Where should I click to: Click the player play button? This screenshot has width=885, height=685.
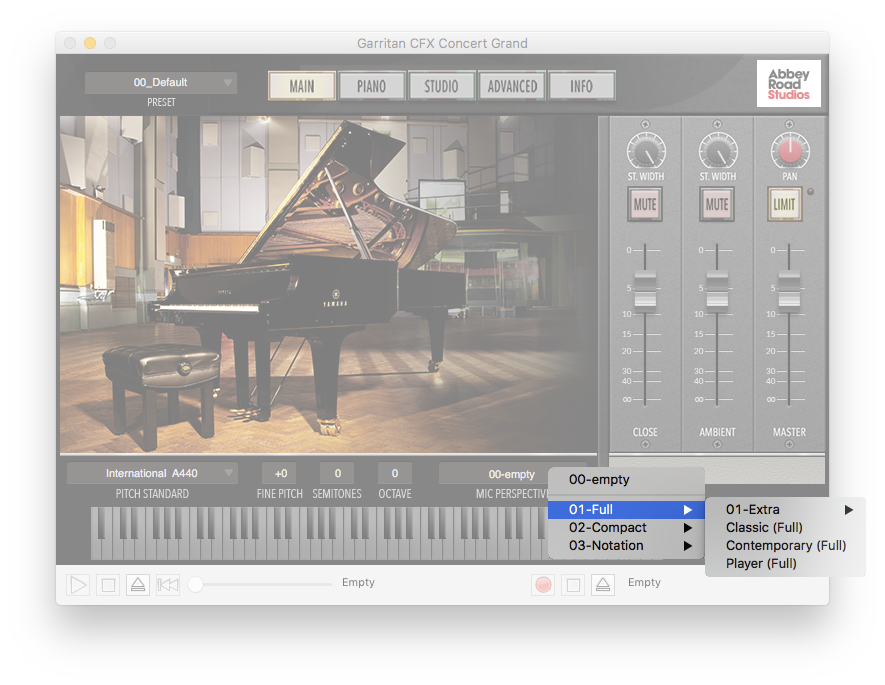pyautogui.click(x=78, y=585)
